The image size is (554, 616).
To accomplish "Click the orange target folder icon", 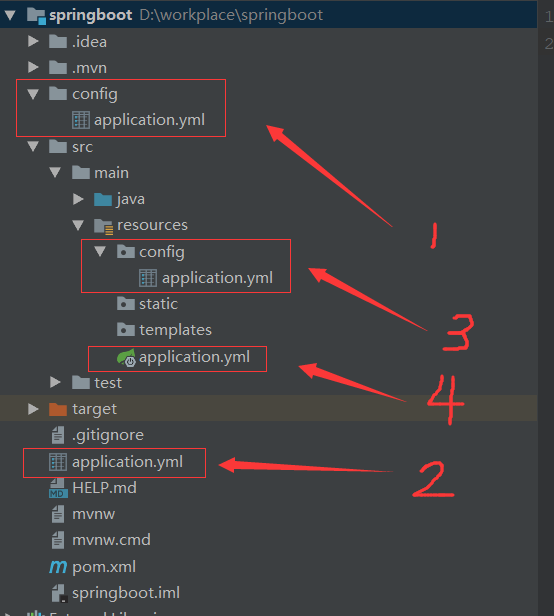I will tap(58, 409).
